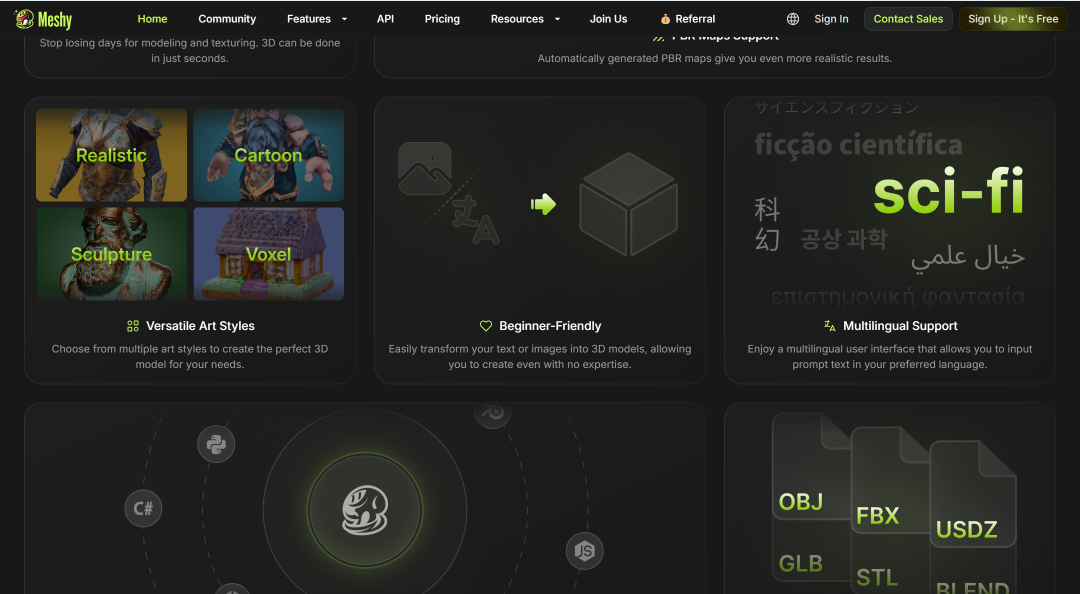The image size is (1080, 594).
Task: Click the Korean 공상 과학 text
Action: tap(844, 239)
